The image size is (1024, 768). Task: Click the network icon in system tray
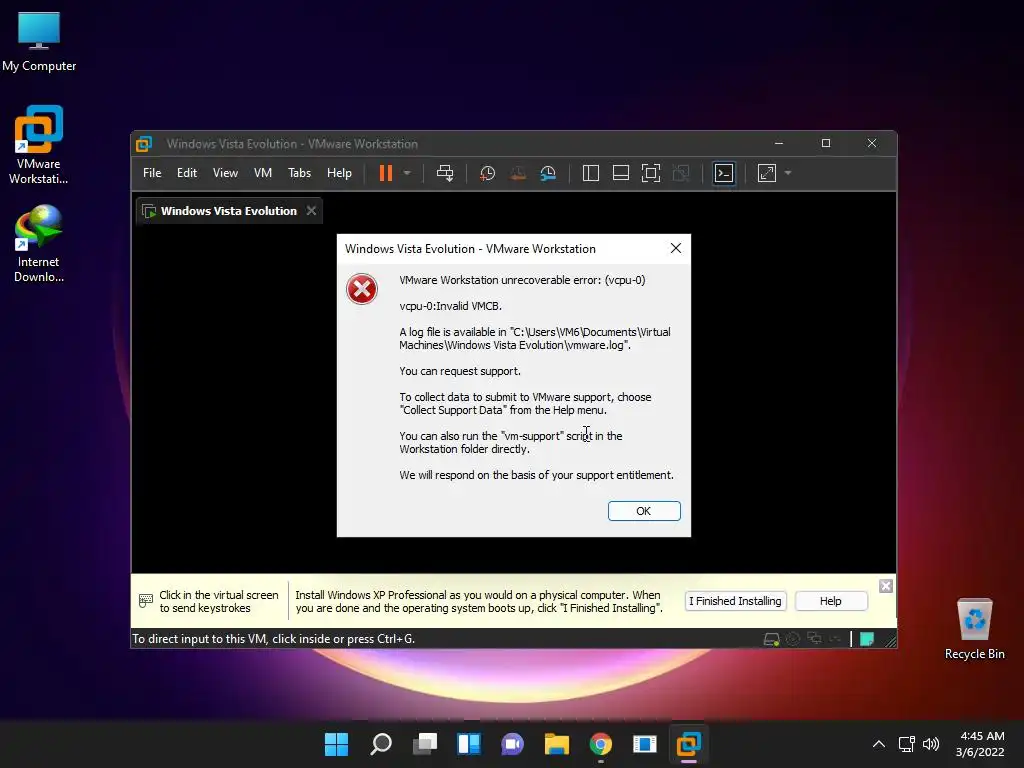[x=906, y=744]
